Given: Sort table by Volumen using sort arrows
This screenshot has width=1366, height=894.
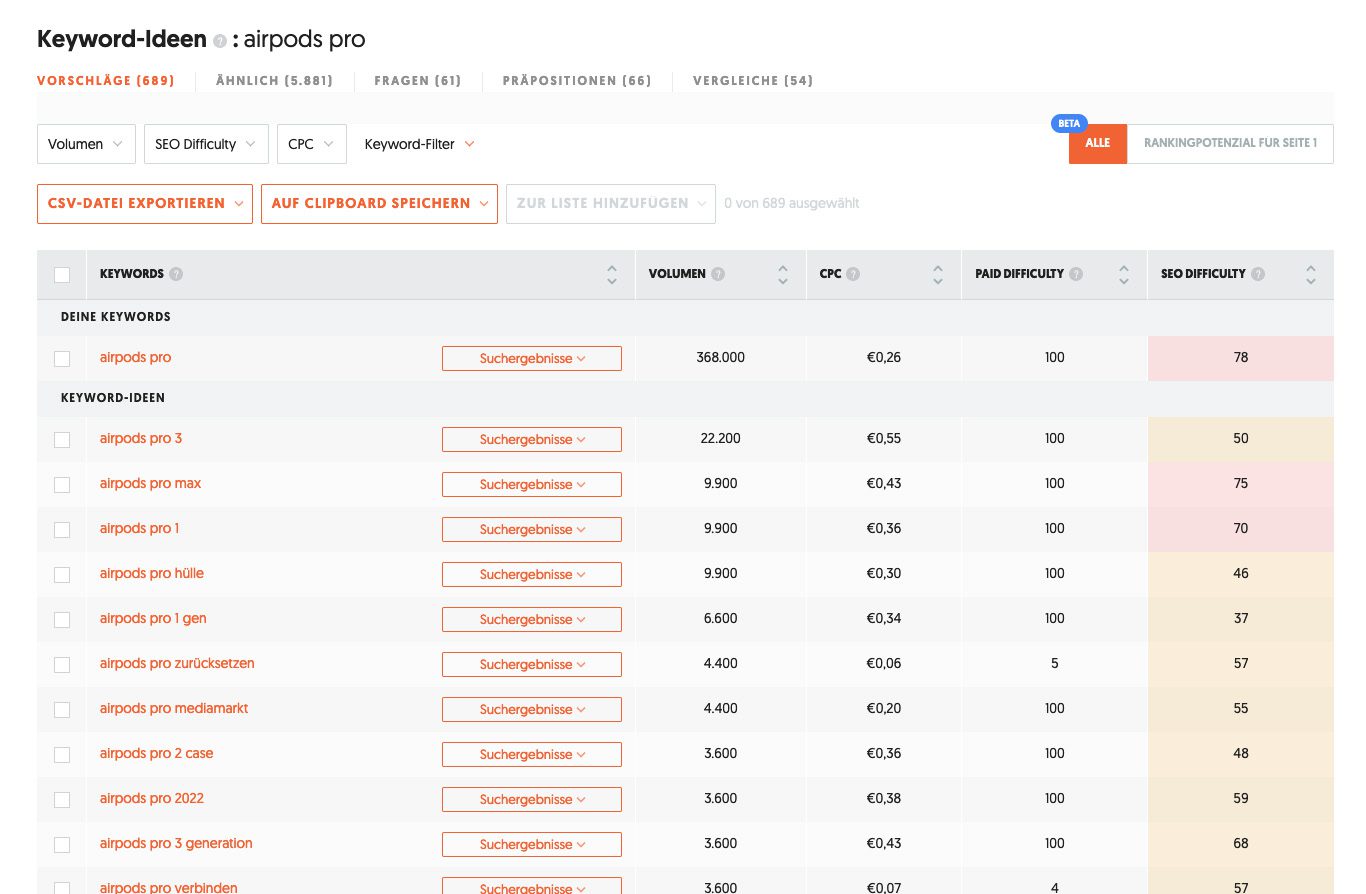Looking at the screenshot, I should [x=783, y=274].
